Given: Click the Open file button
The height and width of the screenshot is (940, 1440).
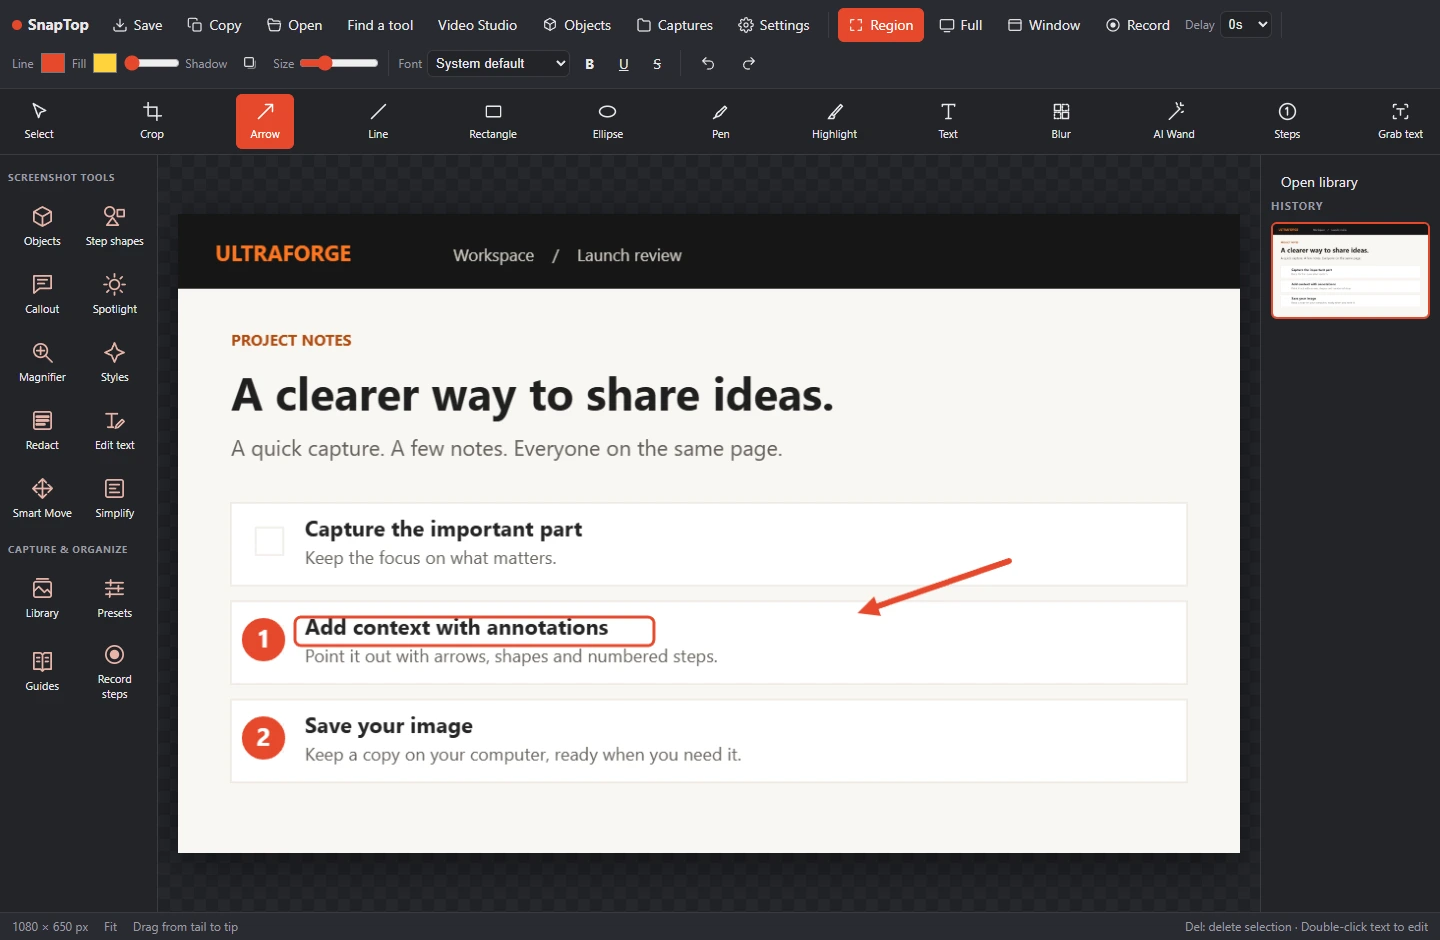Looking at the screenshot, I should click(x=294, y=25).
